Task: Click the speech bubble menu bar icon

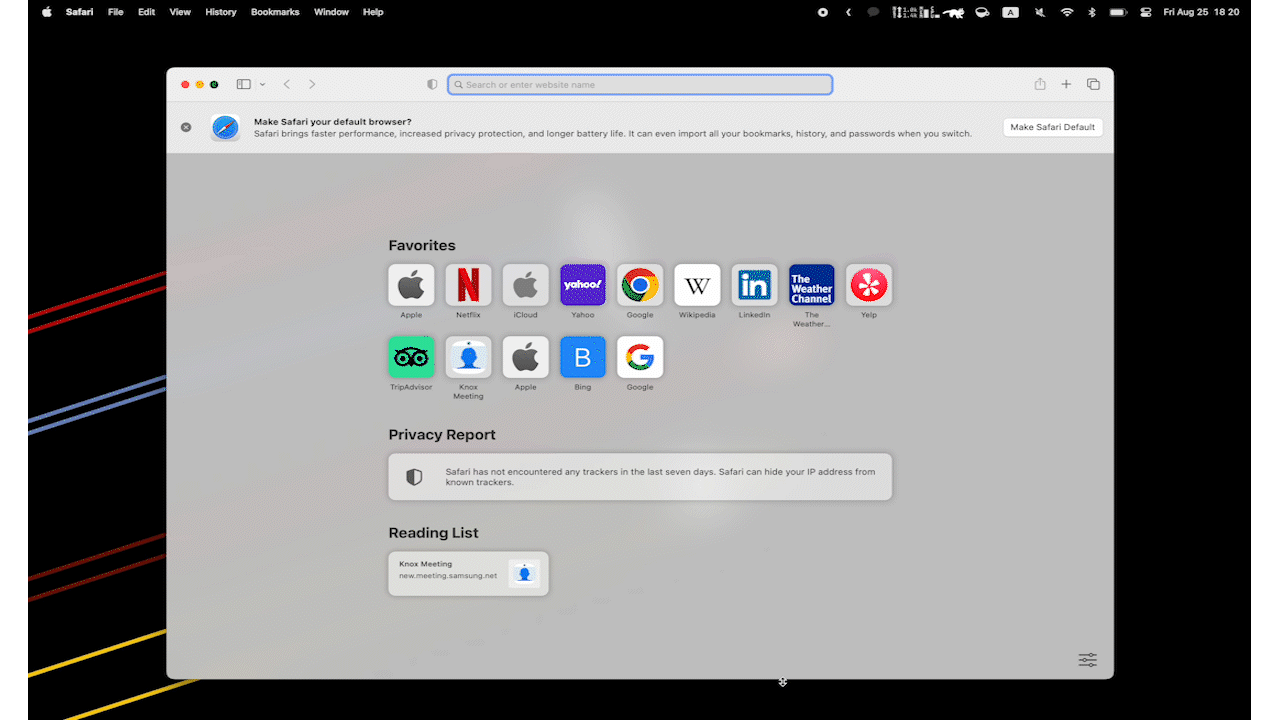Action: click(x=873, y=12)
